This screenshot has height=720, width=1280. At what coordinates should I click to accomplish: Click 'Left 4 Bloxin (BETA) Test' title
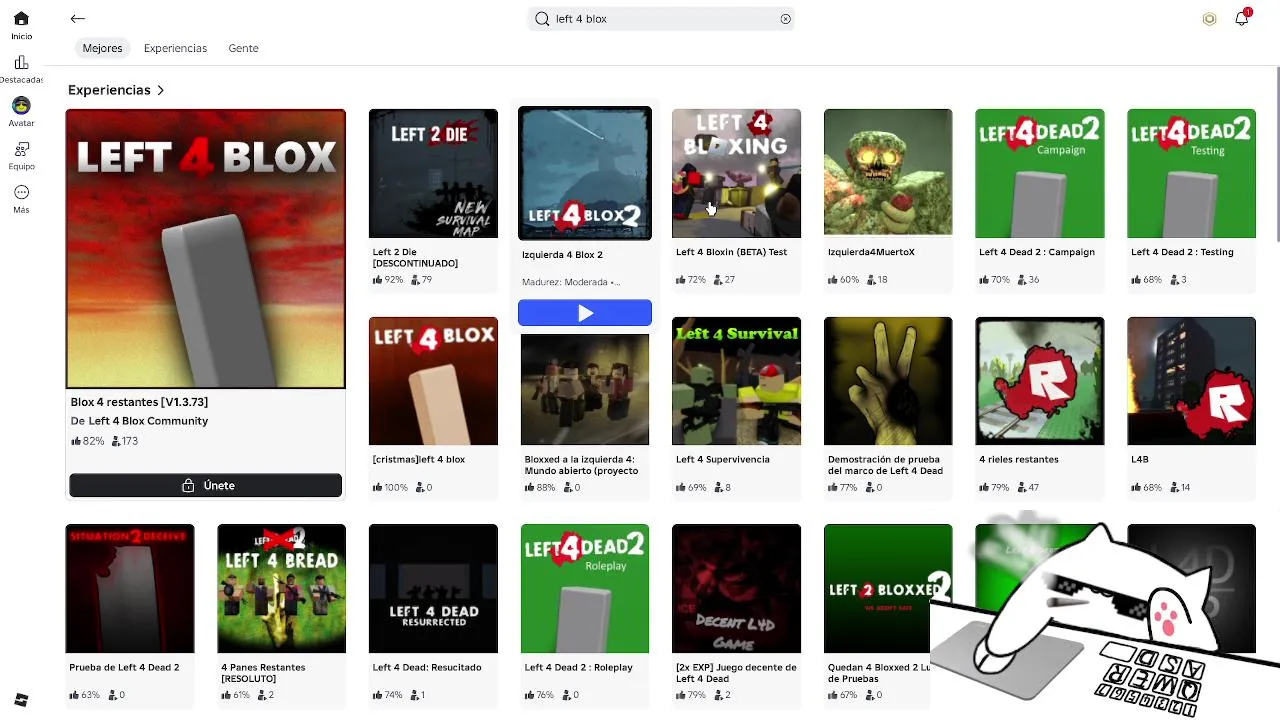(731, 252)
